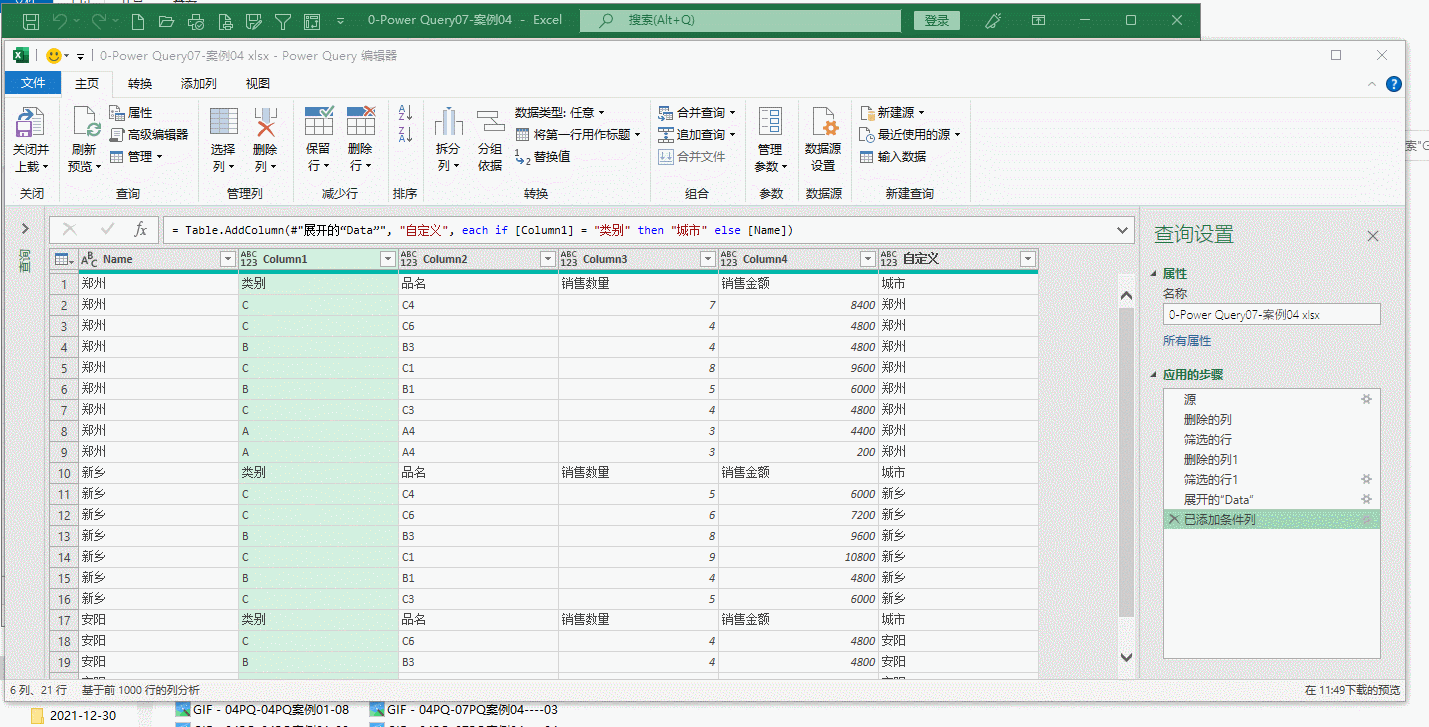
Task: Click the data grid vertical scrollbar down arrow
Action: 1126,657
